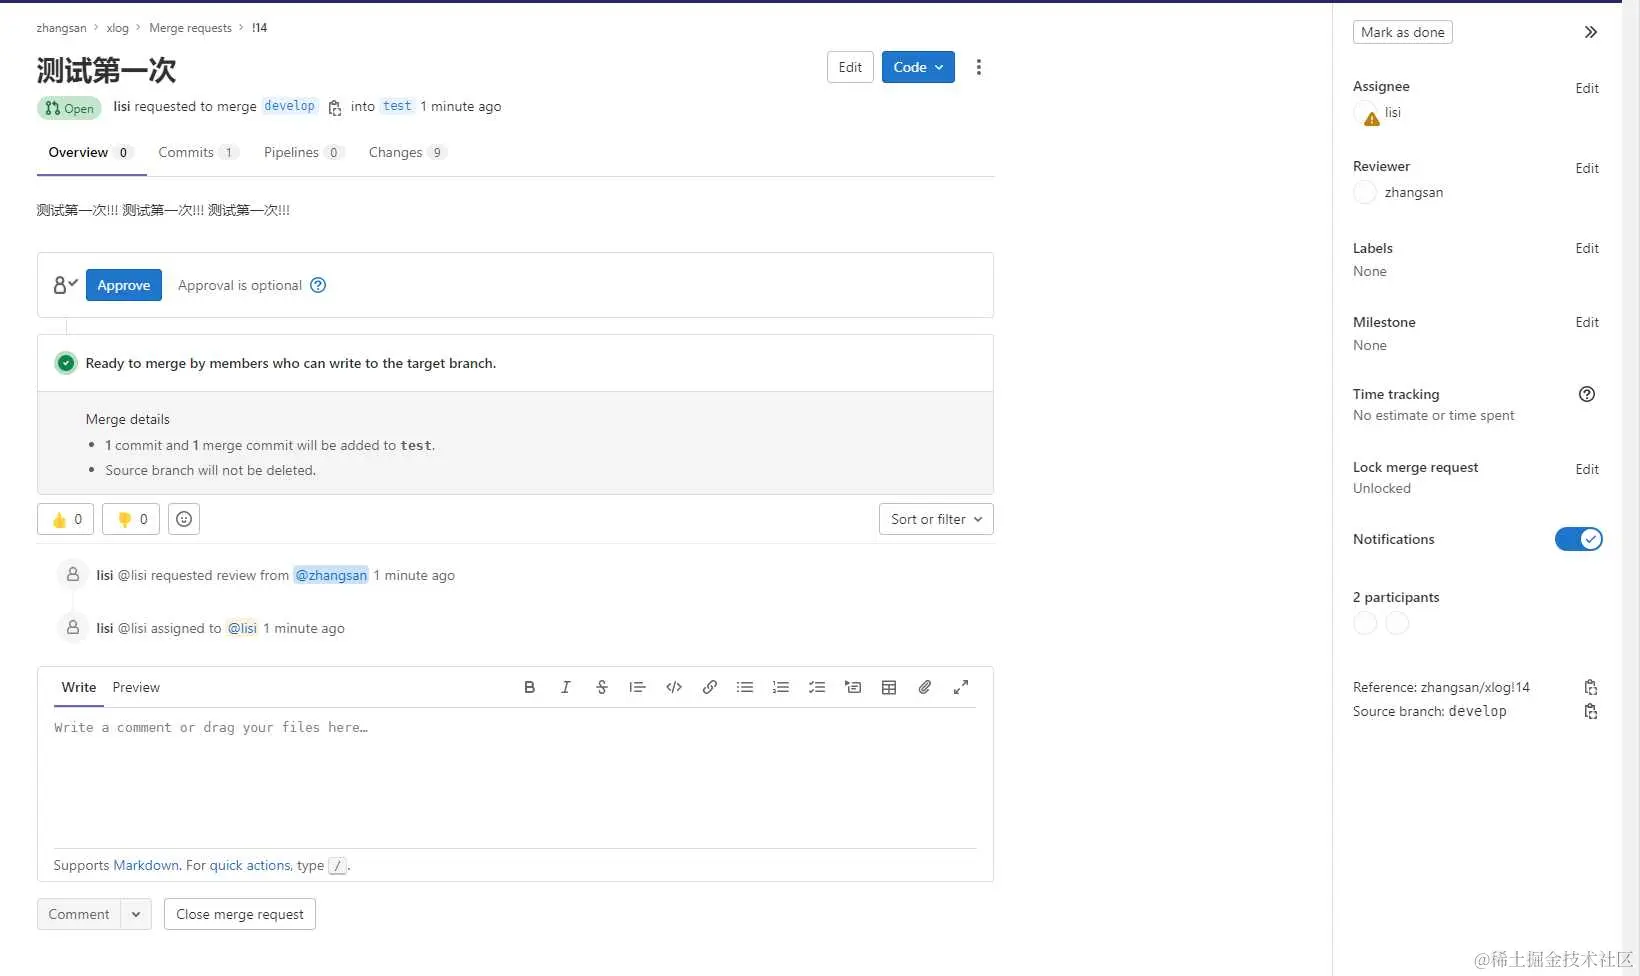1640x976 pixels.
Task: Edit the Reviewer
Action: click(x=1587, y=168)
